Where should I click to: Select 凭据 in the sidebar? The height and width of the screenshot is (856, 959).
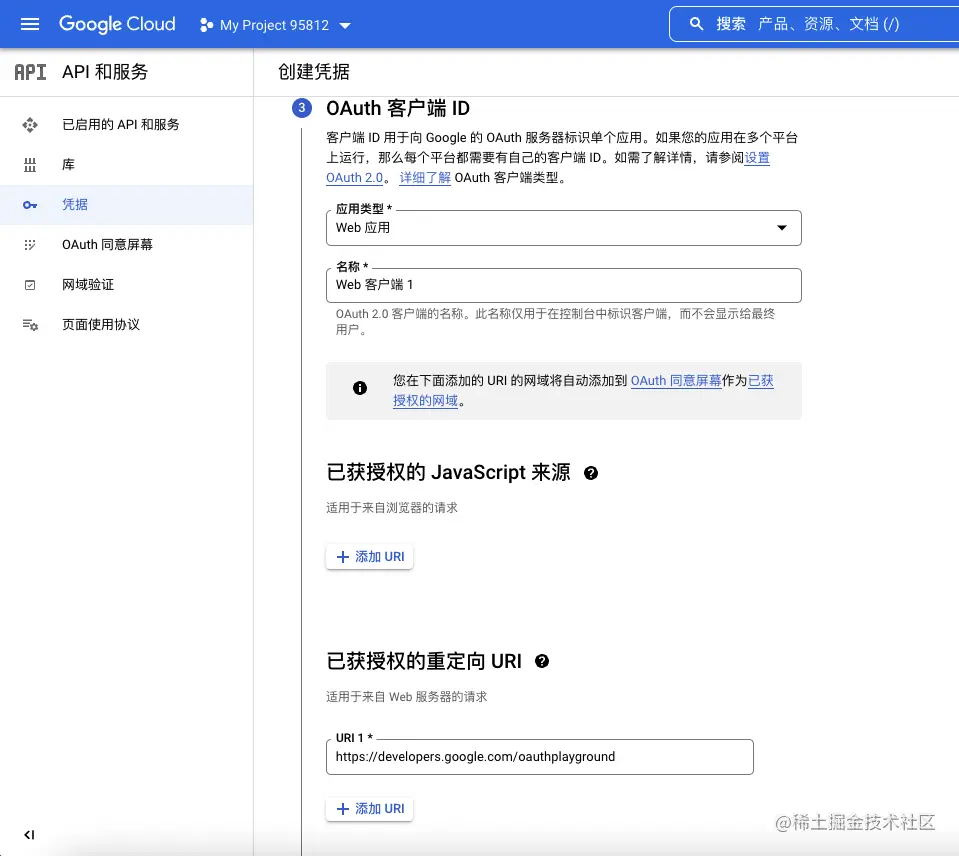127,205
